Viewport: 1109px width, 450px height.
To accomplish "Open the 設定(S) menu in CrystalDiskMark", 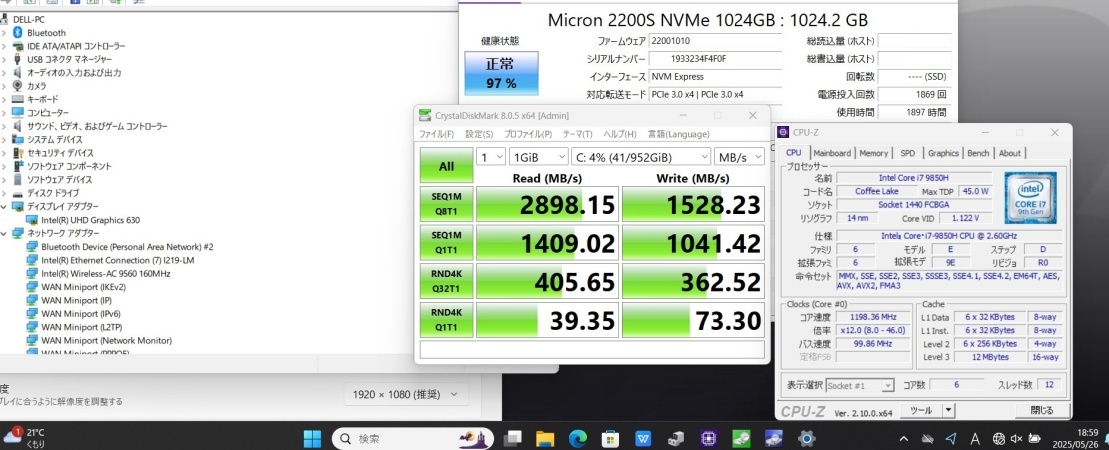I will click(479, 134).
